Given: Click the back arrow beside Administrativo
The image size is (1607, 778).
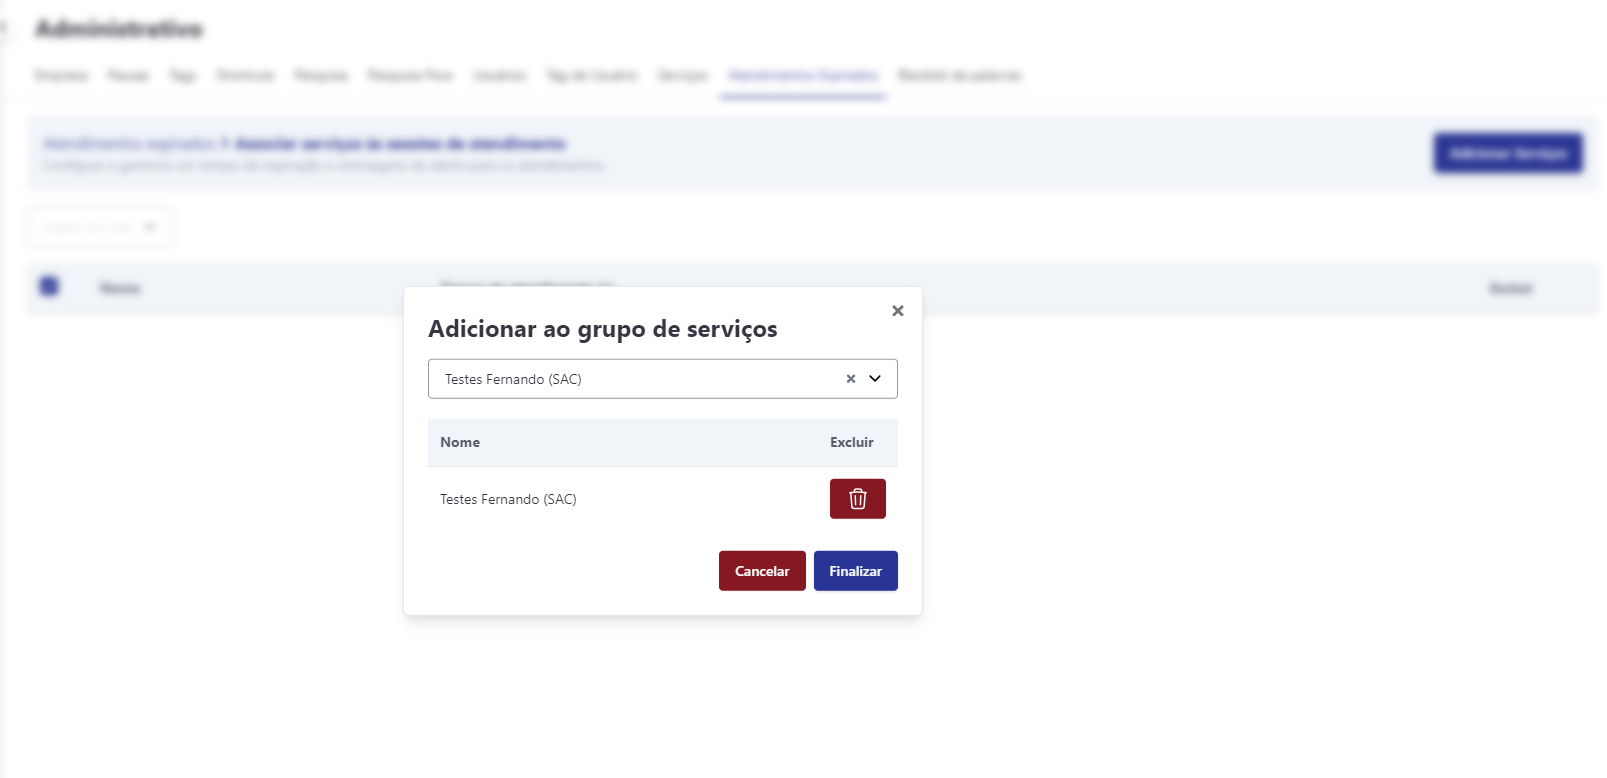Looking at the screenshot, I should click(5, 29).
